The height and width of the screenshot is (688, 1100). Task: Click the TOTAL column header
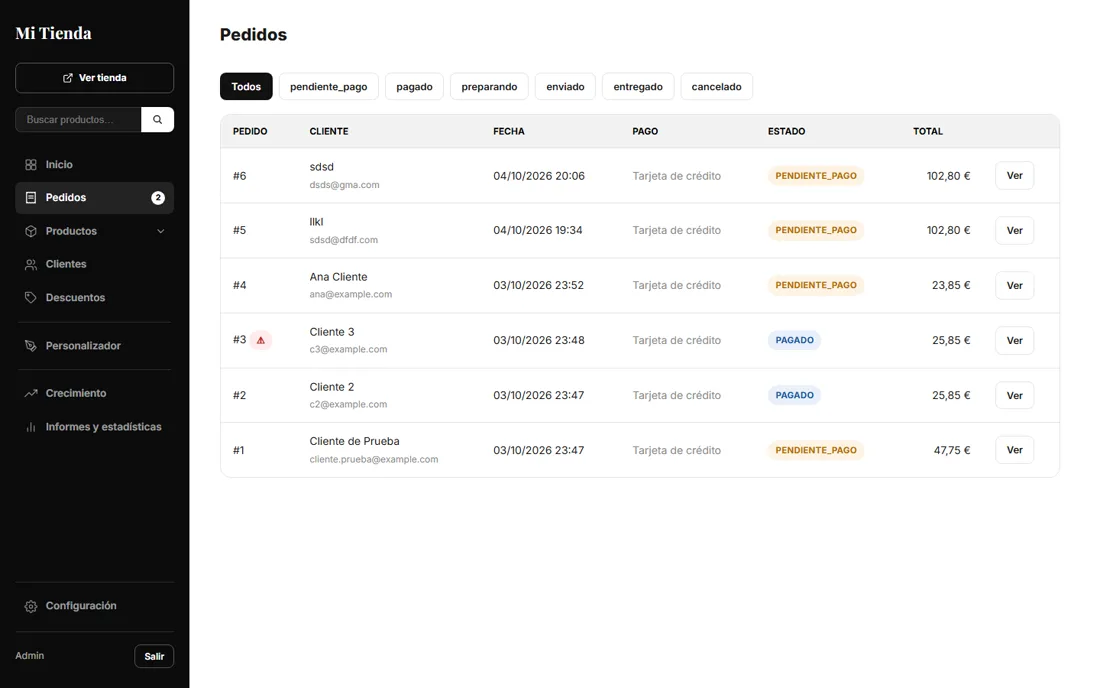coord(927,131)
